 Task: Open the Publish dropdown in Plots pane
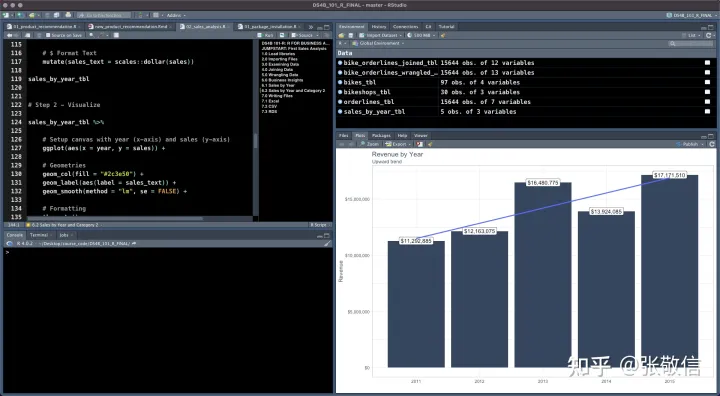[691, 144]
